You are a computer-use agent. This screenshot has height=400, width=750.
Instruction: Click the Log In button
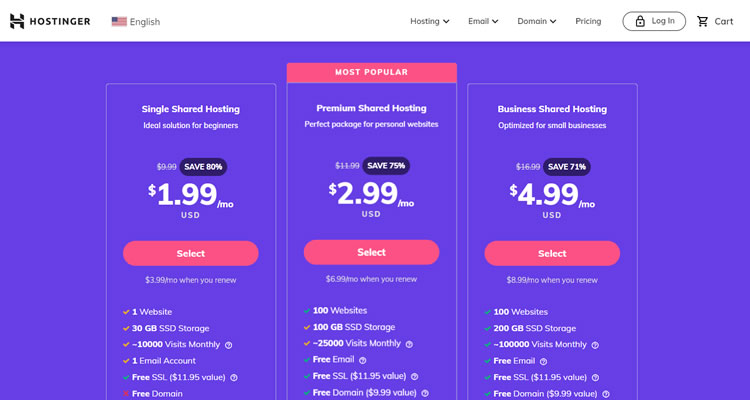point(654,21)
